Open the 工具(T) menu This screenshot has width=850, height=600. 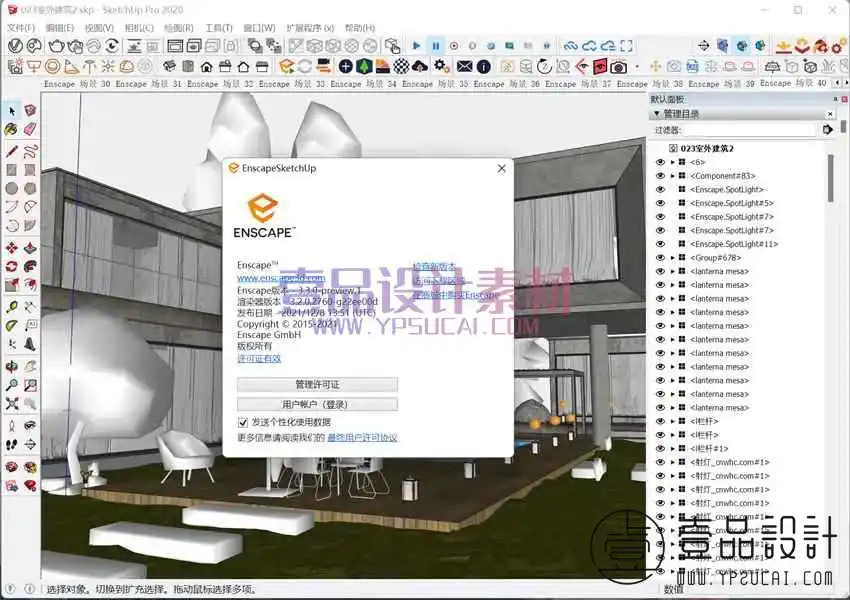(x=219, y=28)
